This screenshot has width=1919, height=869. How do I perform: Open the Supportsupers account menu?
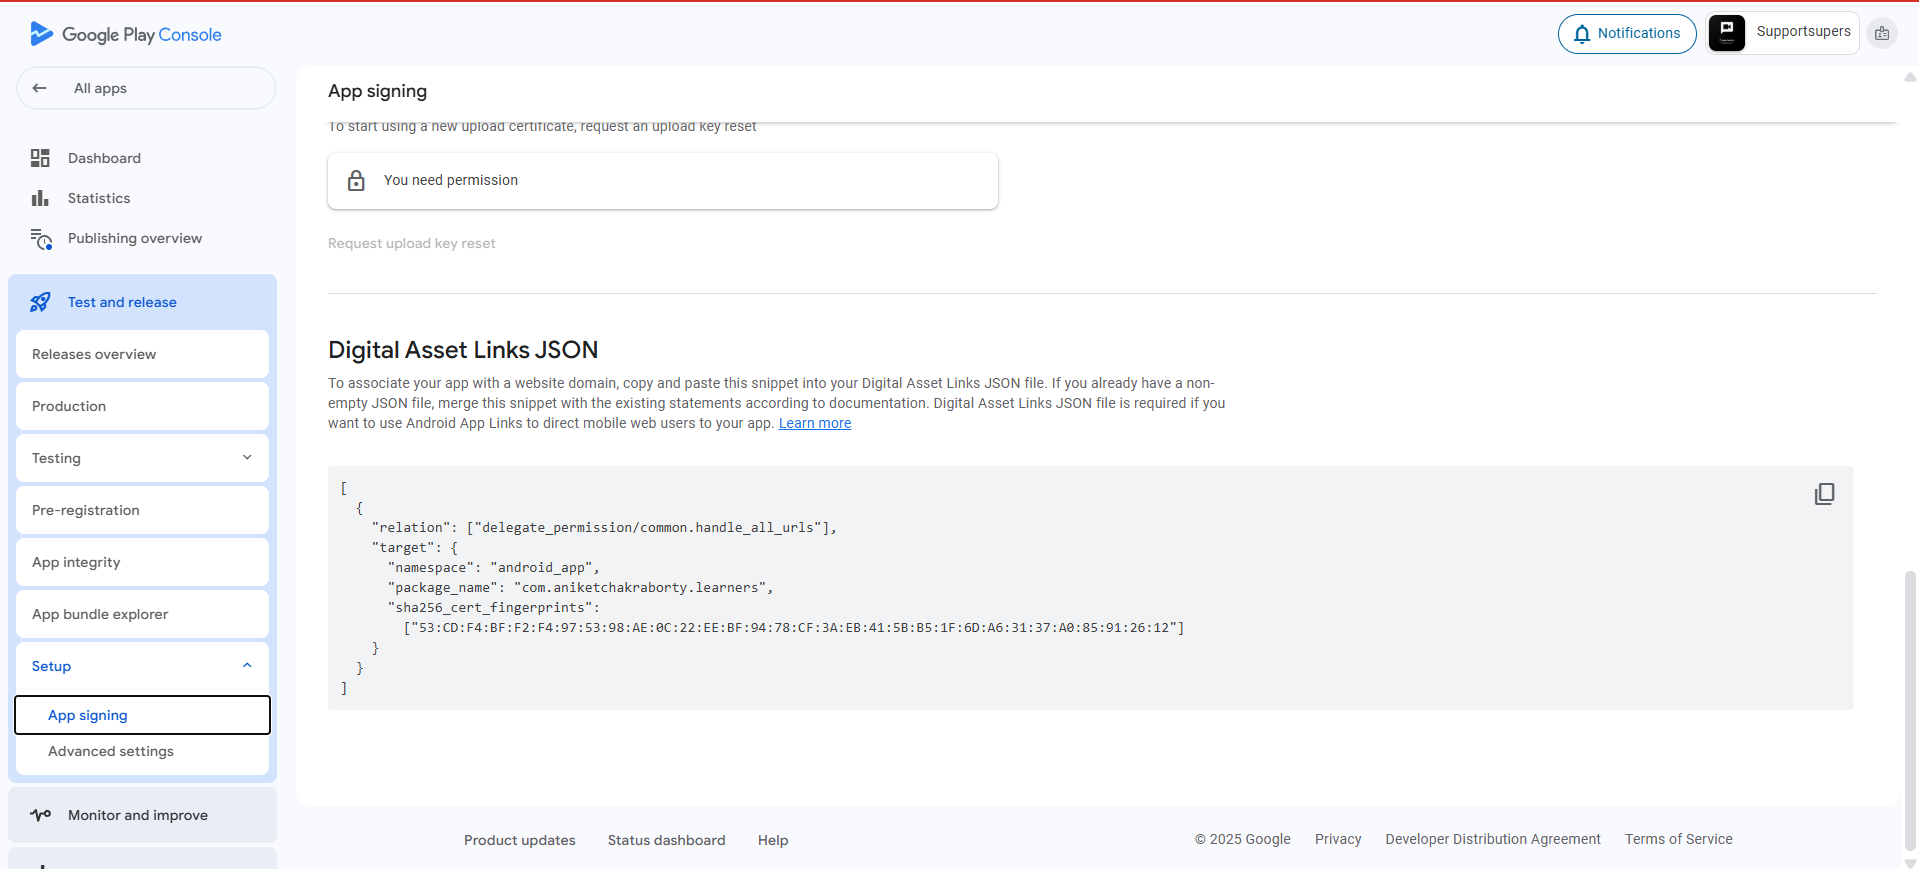point(1783,33)
